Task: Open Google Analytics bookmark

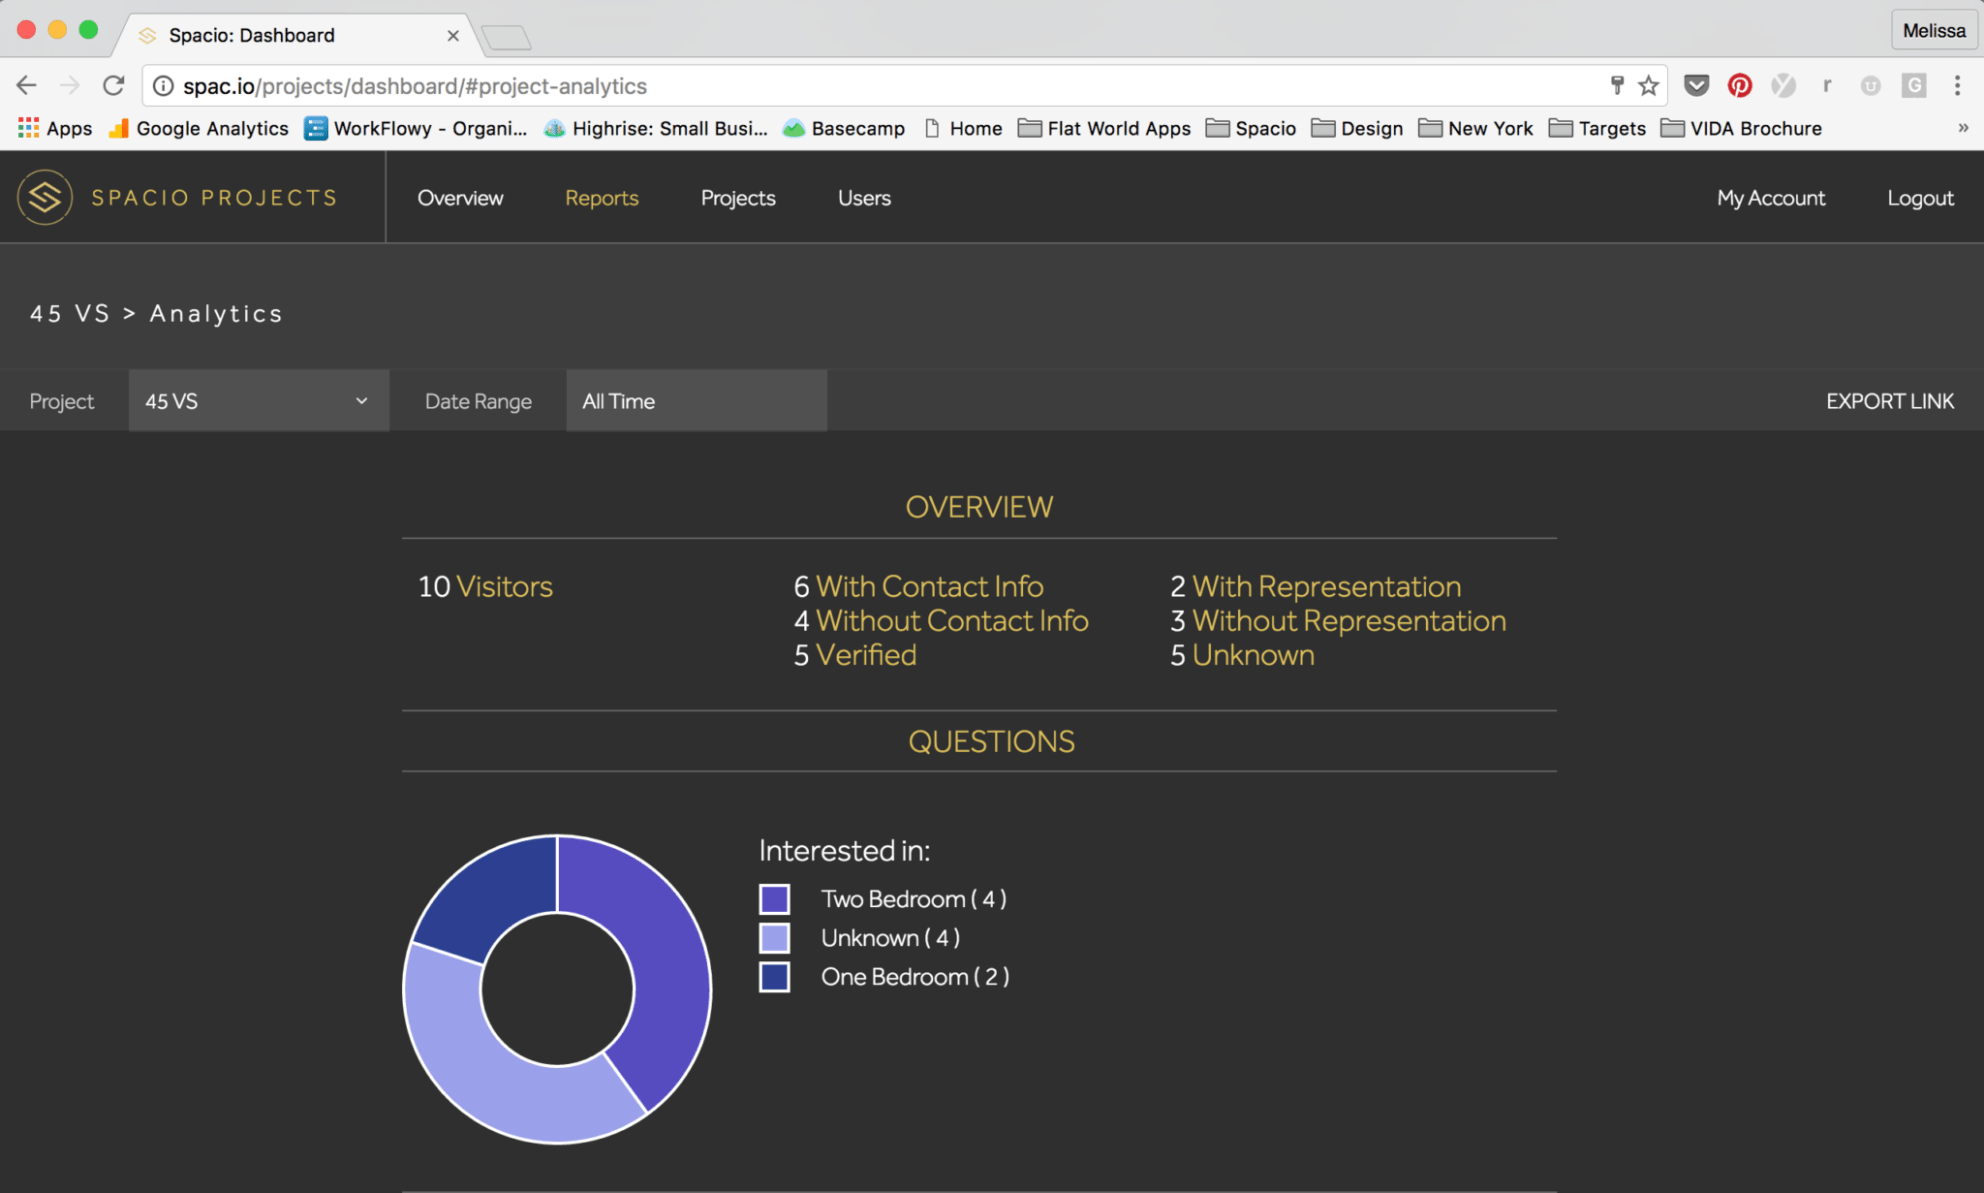Action: (198, 128)
